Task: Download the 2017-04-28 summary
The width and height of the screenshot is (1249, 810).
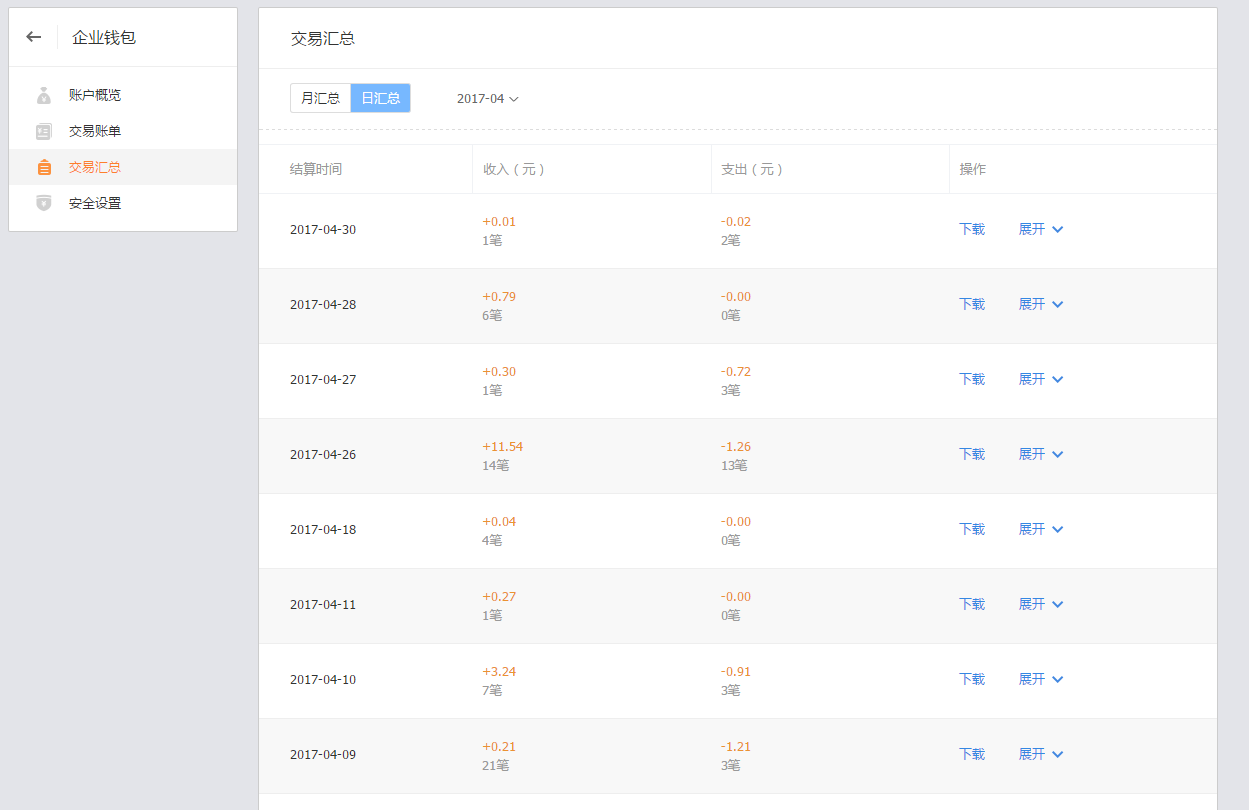Action: coord(972,304)
